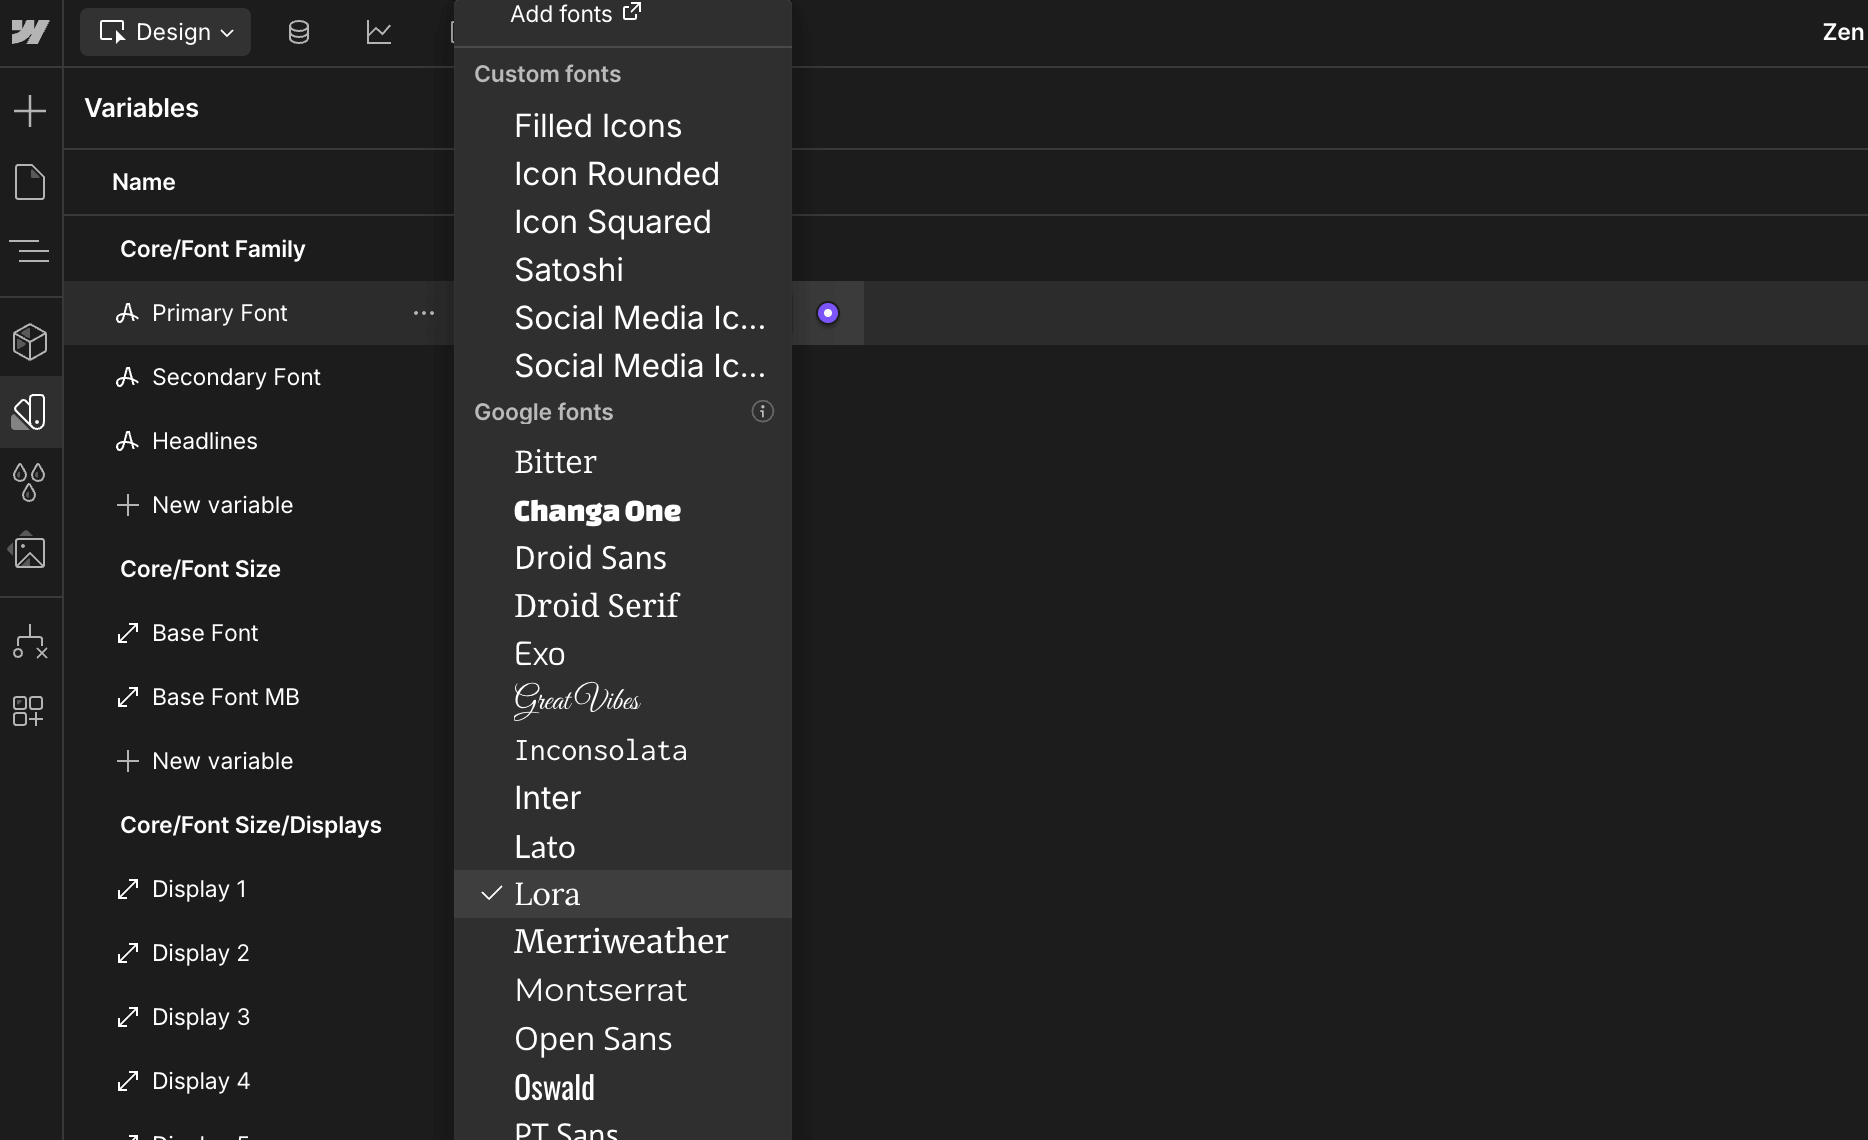
Task: Click Core/Font Family group header
Action: [x=213, y=249]
